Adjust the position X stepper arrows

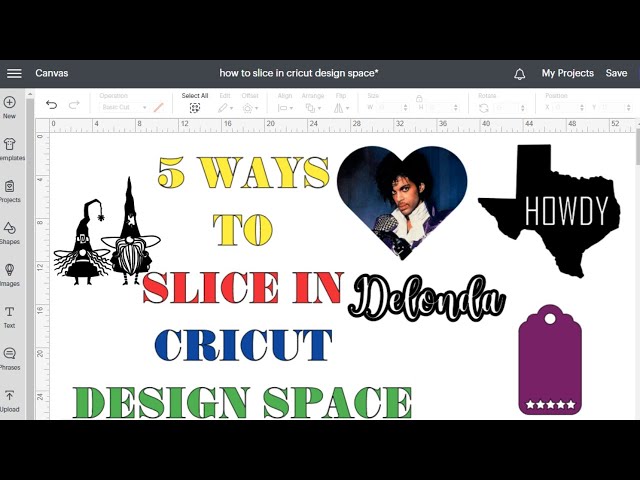coord(582,107)
